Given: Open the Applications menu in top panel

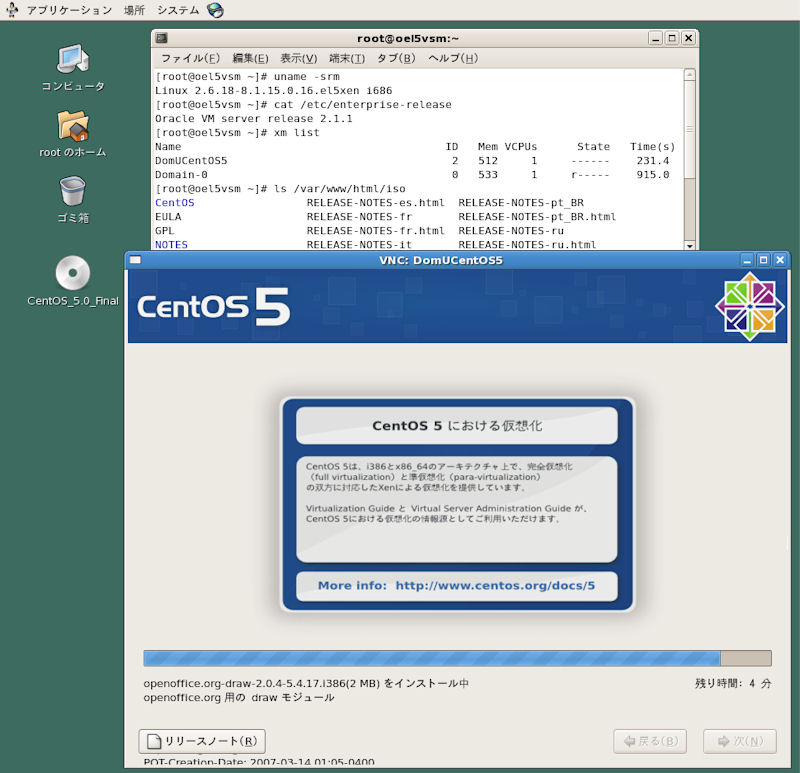Looking at the screenshot, I should click(x=69, y=10).
